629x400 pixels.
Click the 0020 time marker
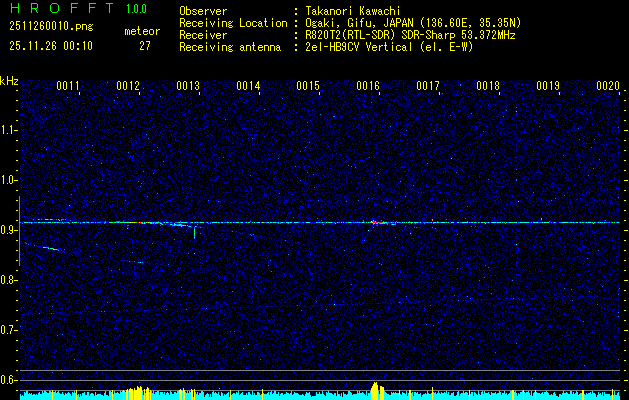pos(608,87)
